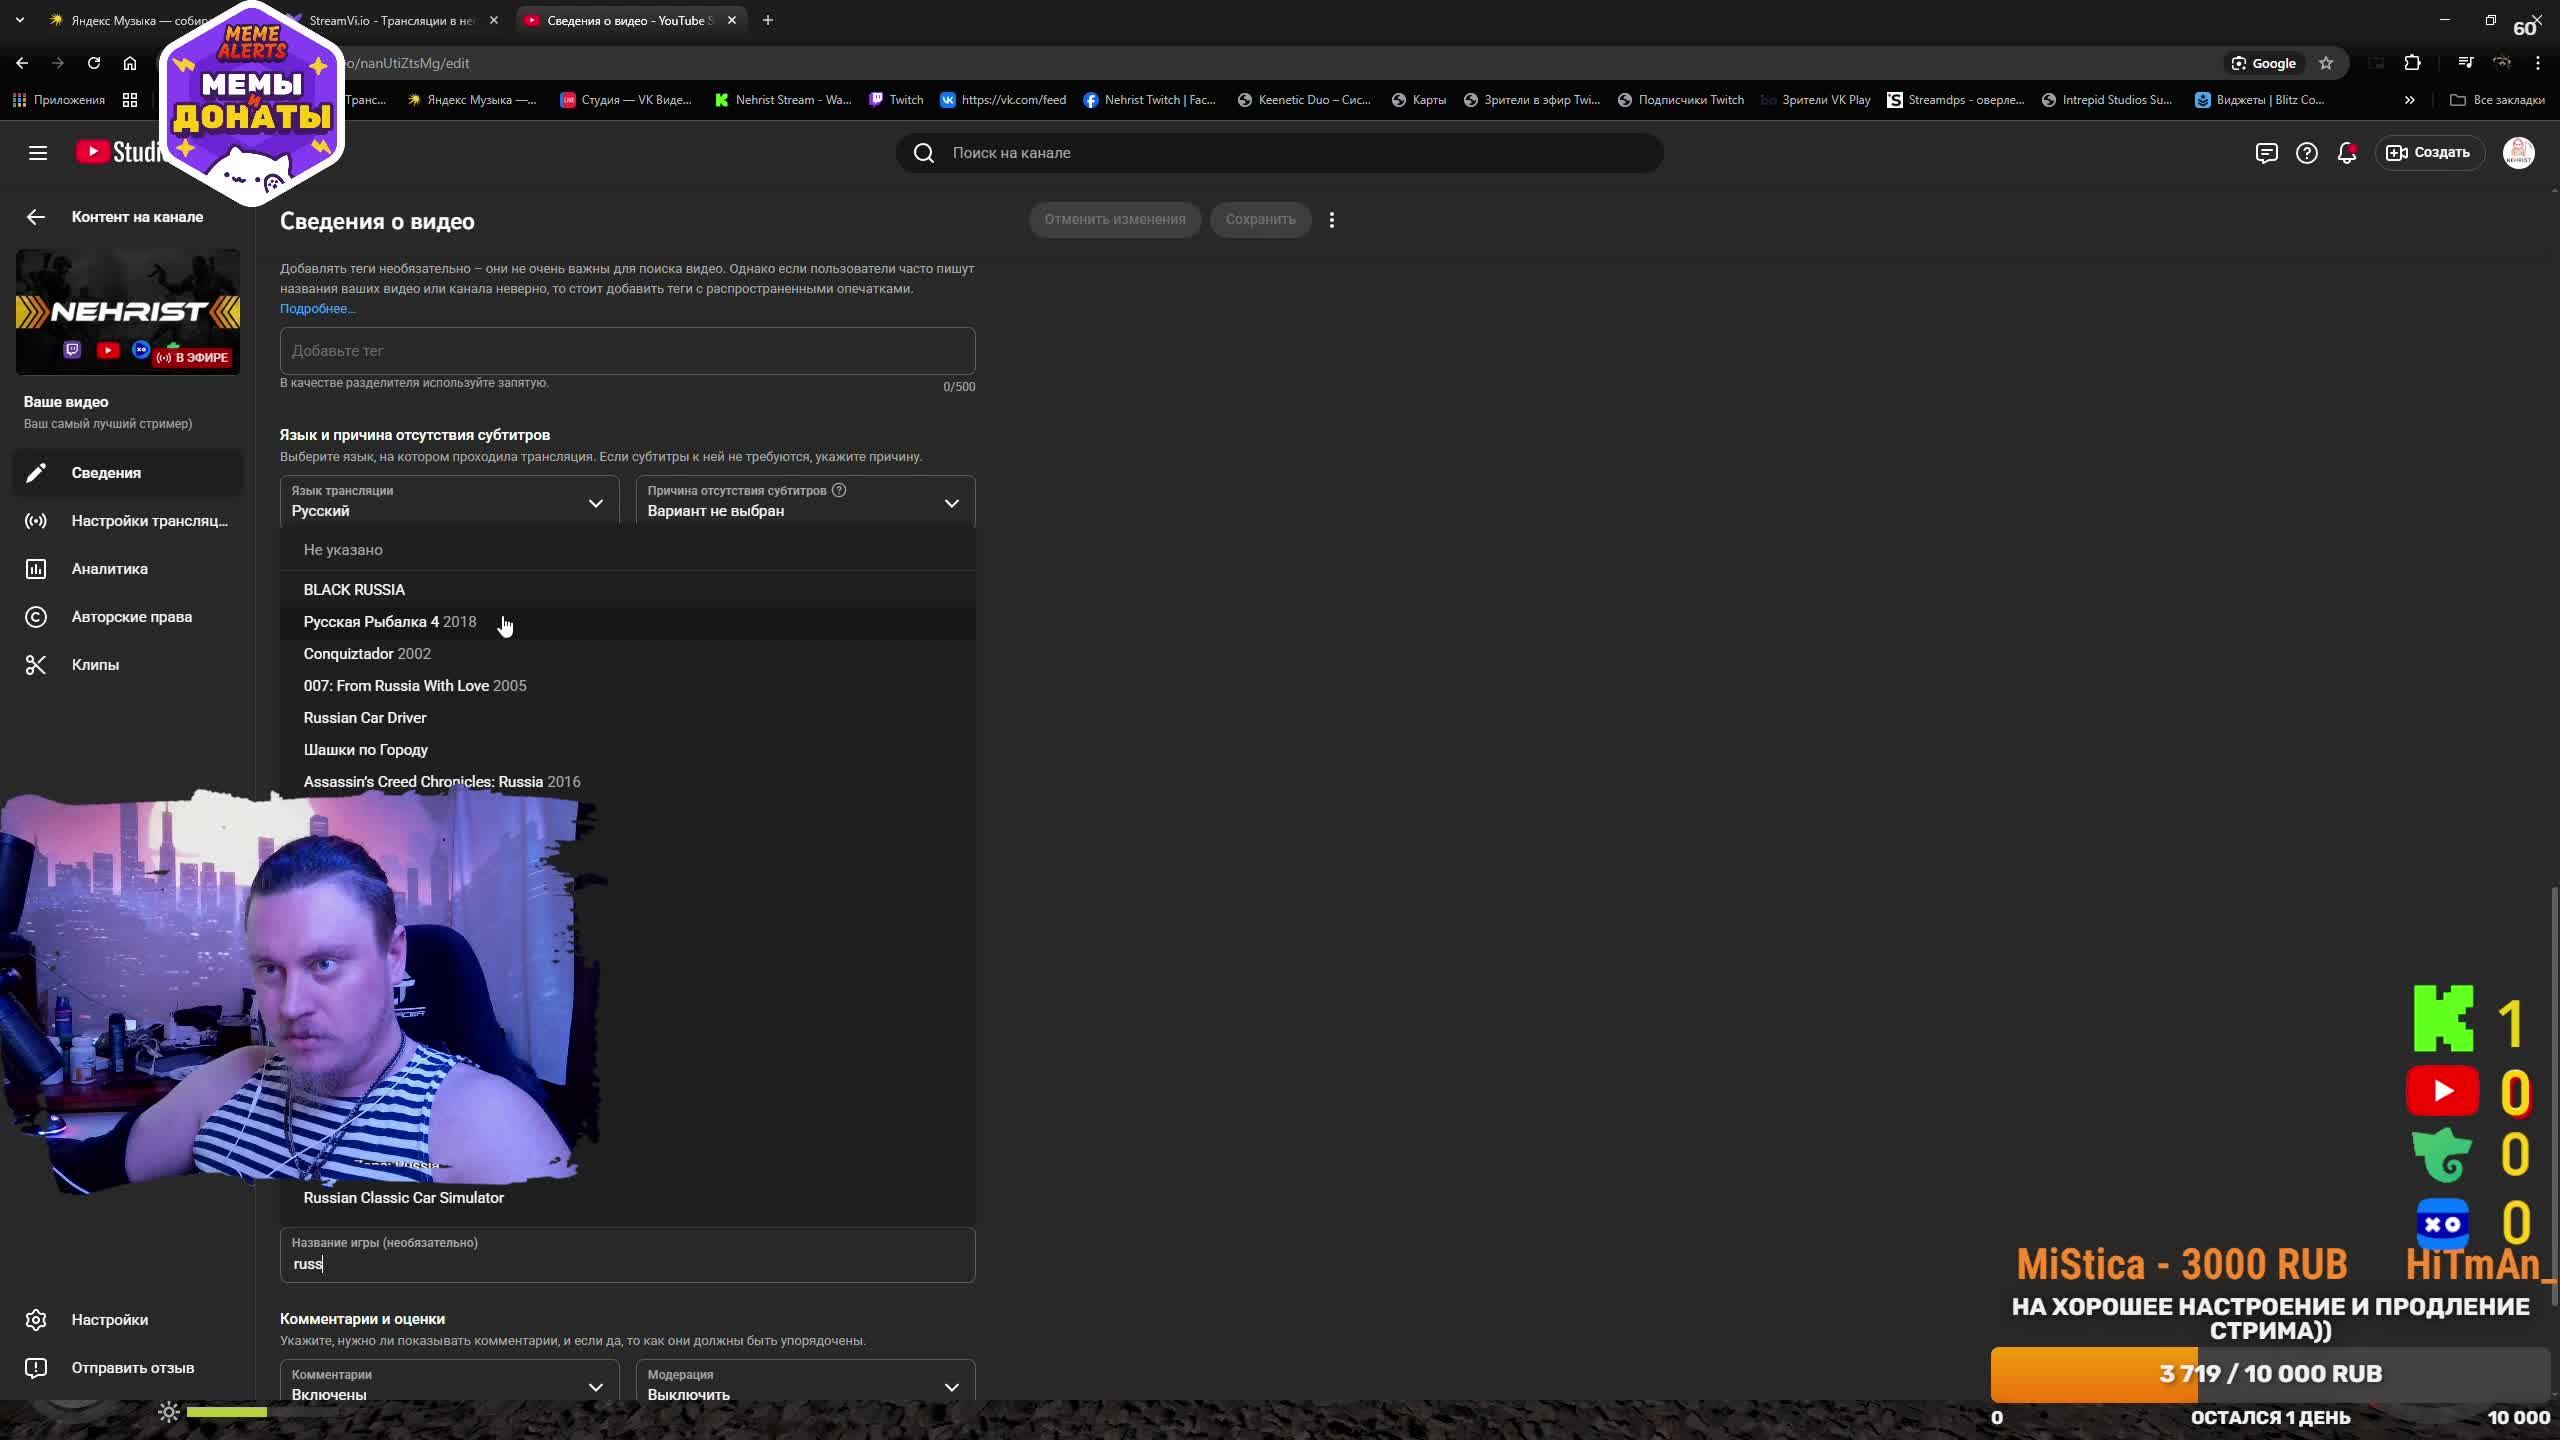Open the comments feedback icon in header
Screen dimensions: 2560x1440
pyautogui.click(x=2266, y=153)
